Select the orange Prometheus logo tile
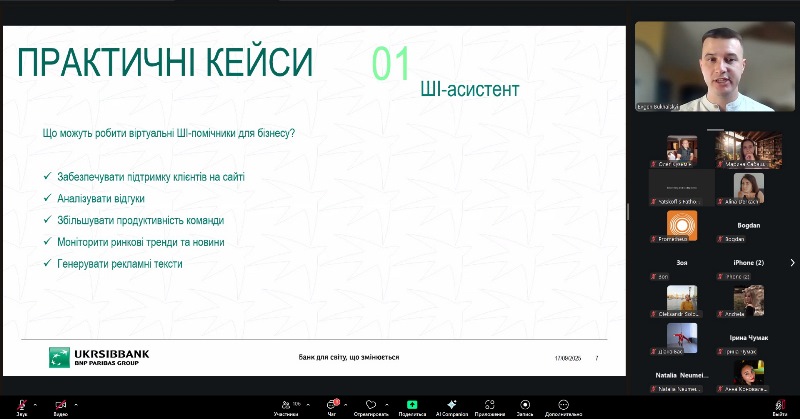Screen dimensions: 800x419 coord(682,225)
